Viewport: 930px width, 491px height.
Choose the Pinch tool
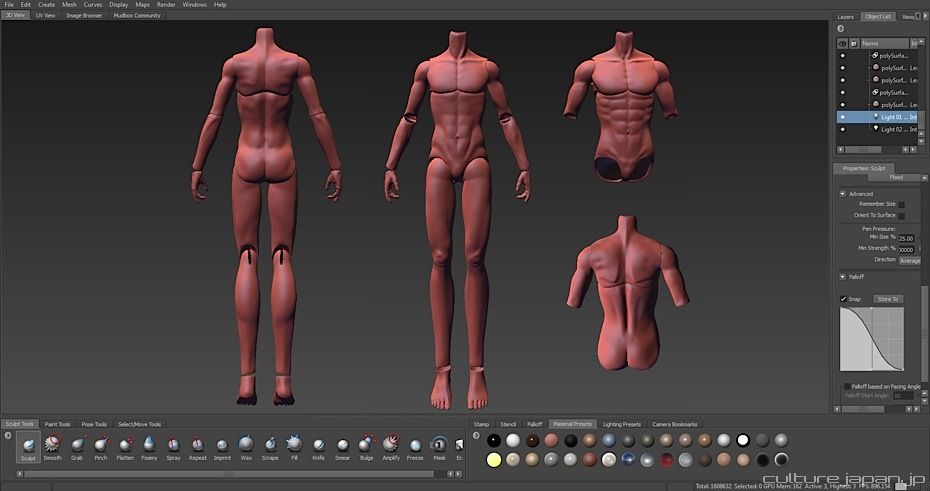[x=101, y=444]
